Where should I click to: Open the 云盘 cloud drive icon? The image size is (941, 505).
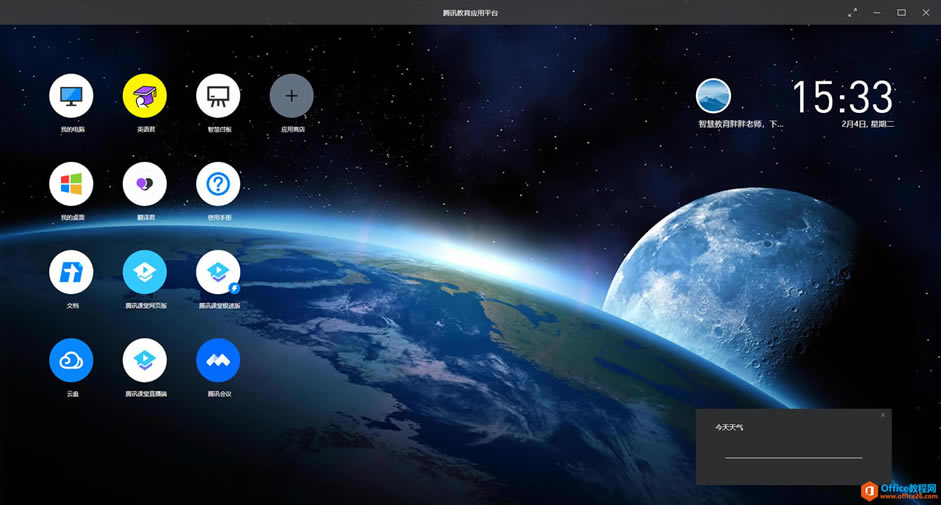click(x=71, y=360)
